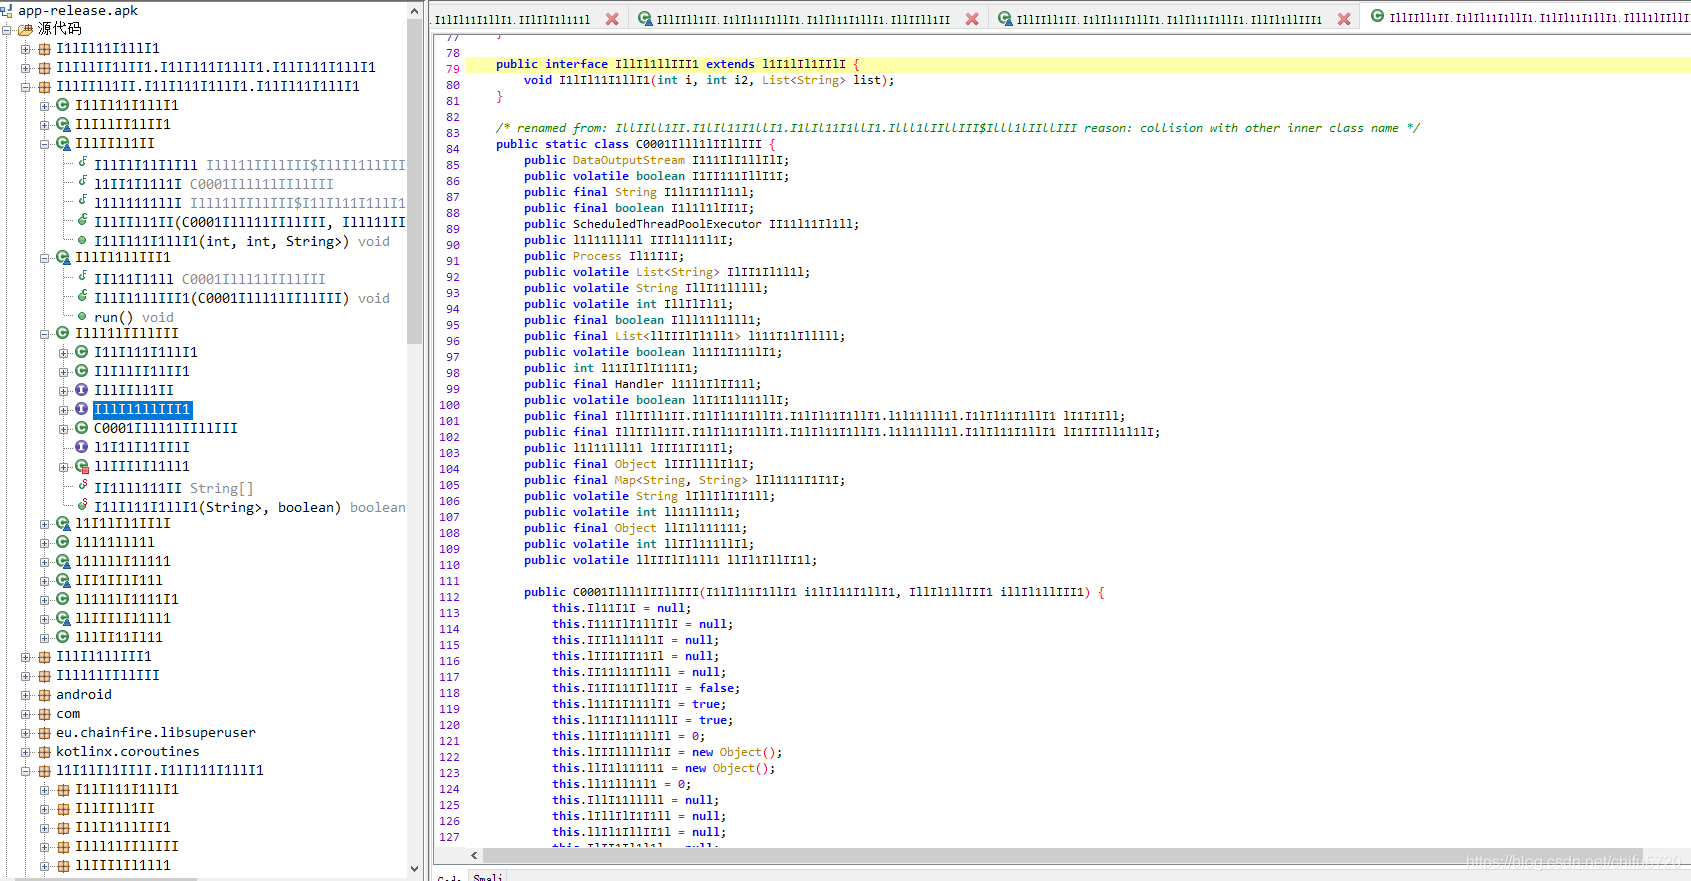Image resolution: width=1691 pixels, height=881 pixels.
Task: Switch to the Smali tab at bottom
Action: pyautogui.click(x=488, y=877)
